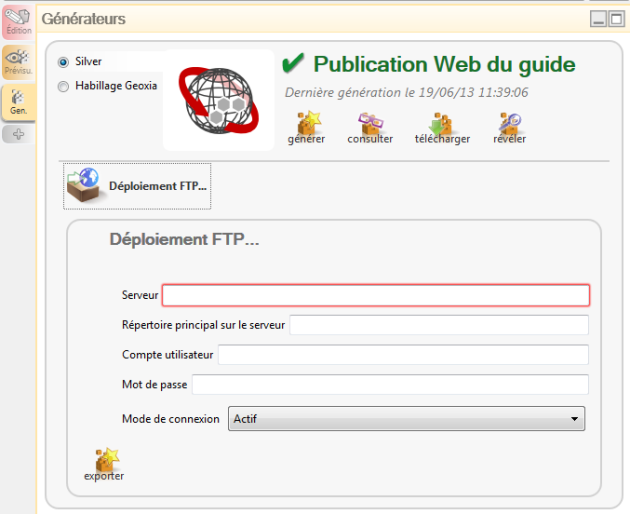Click the télécharger download icon
Viewport: 630px width, 514px height.
pyautogui.click(x=442, y=128)
